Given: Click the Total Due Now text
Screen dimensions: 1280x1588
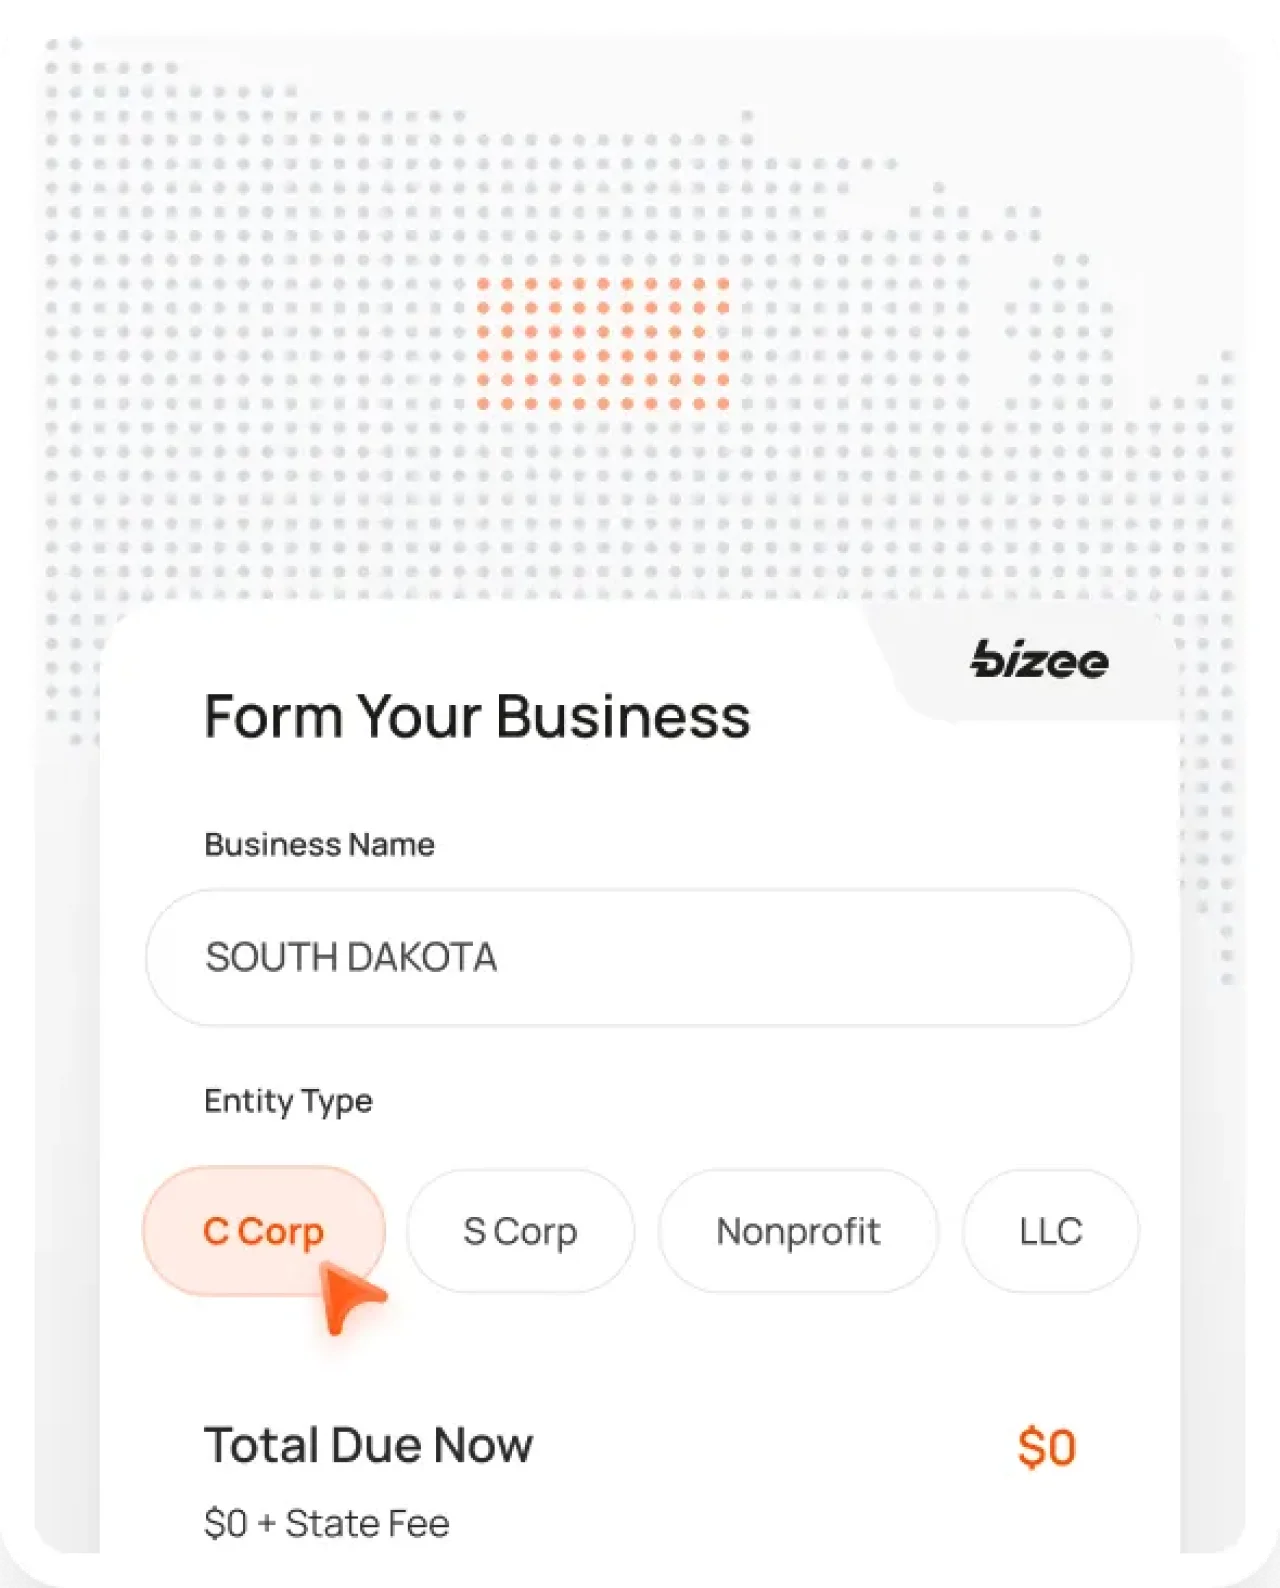Looking at the screenshot, I should pos(369,1445).
